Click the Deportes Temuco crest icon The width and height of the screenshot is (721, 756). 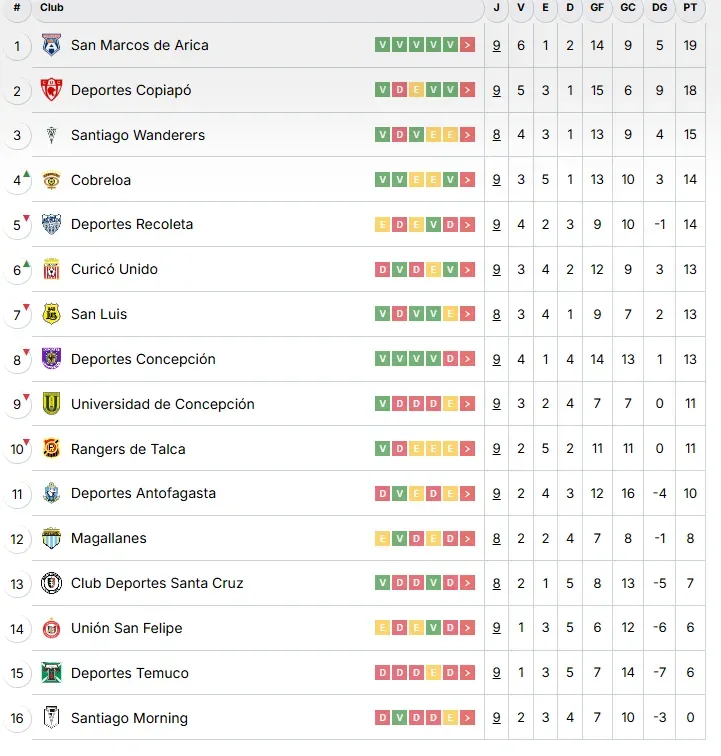51,673
